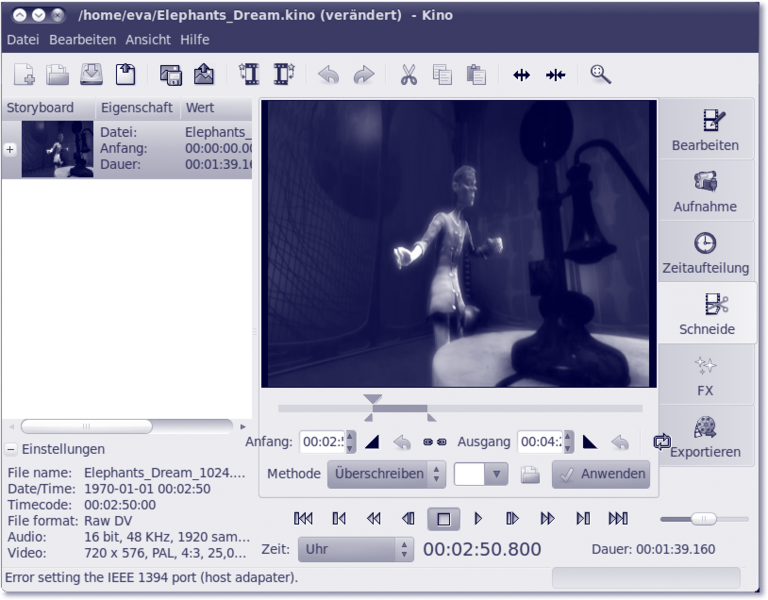Expand the storyboard scene with plus icon

coord(10,149)
